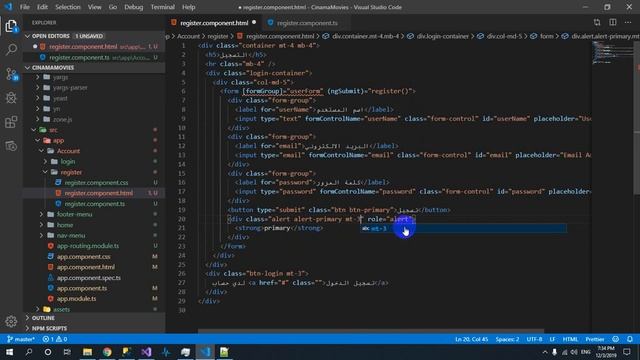Change indentation via Spaces: 2
This screenshot has width=640, height=360.
[x=507, y=339]
